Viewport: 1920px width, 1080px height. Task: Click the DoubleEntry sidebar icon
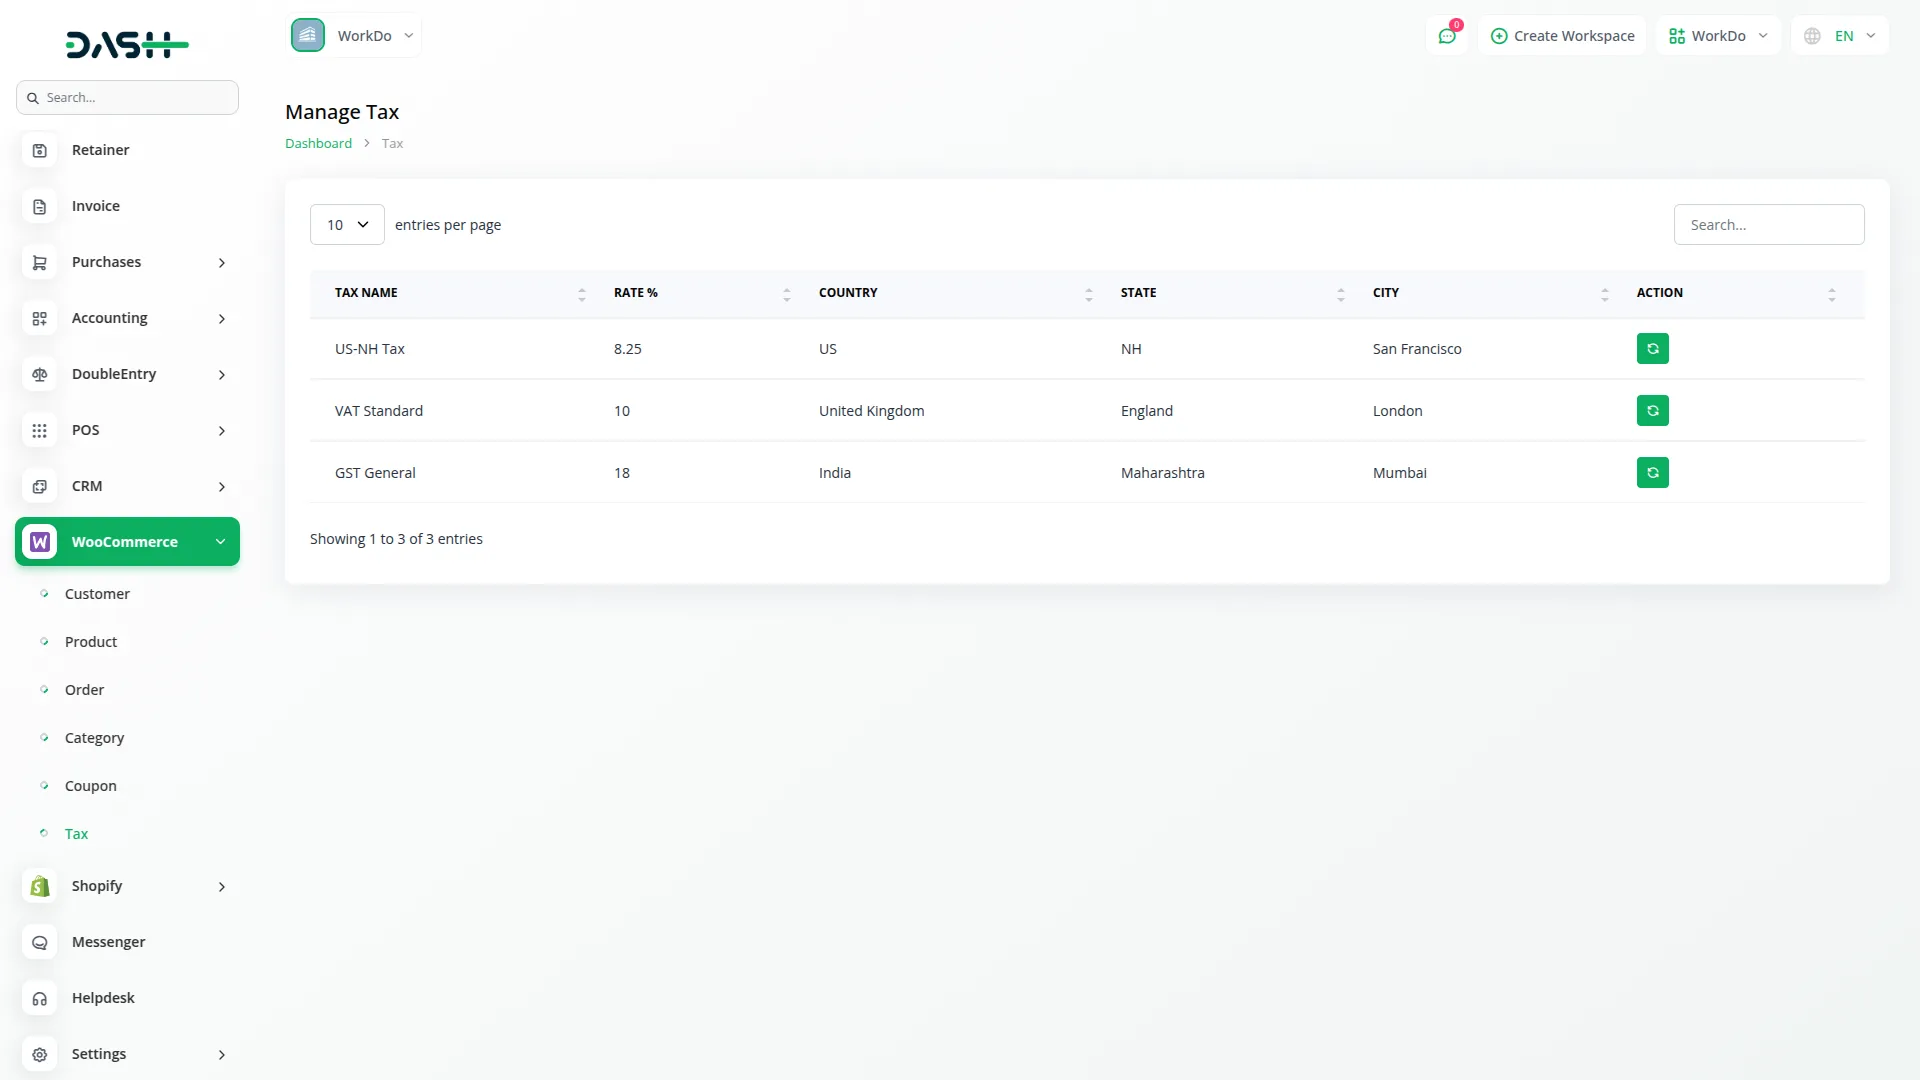pyautogui.click(x=39, y=374)
